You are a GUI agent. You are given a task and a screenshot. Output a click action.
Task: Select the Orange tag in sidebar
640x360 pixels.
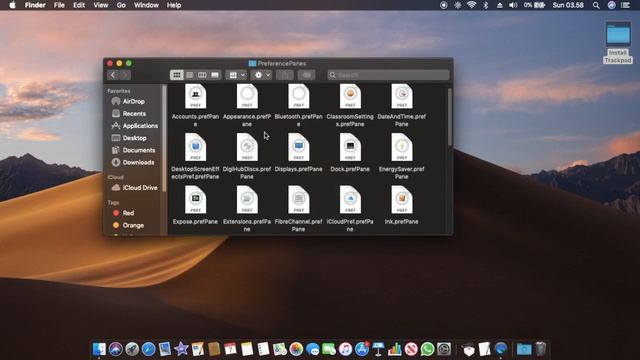tap(133, 225)
